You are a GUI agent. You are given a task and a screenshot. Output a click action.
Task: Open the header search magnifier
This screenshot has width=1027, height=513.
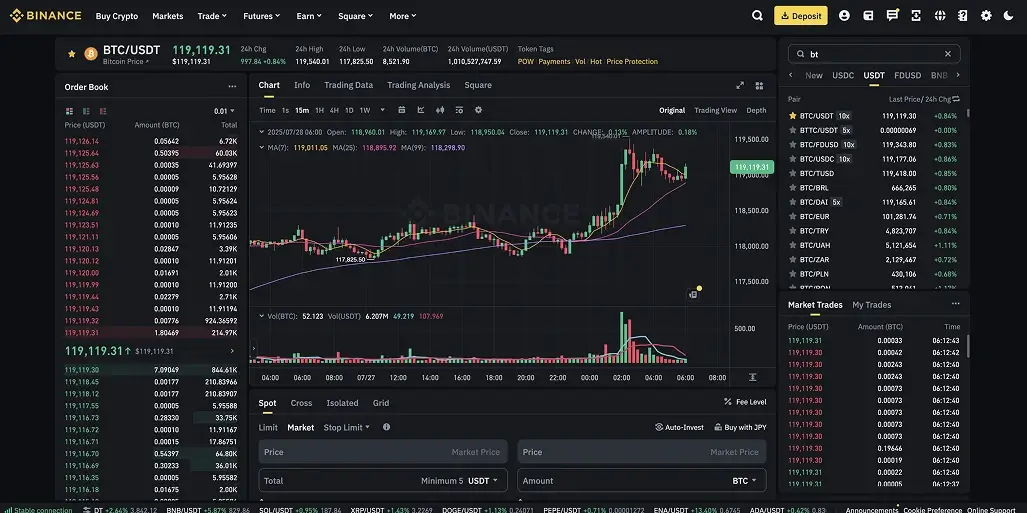click(757, 16)
